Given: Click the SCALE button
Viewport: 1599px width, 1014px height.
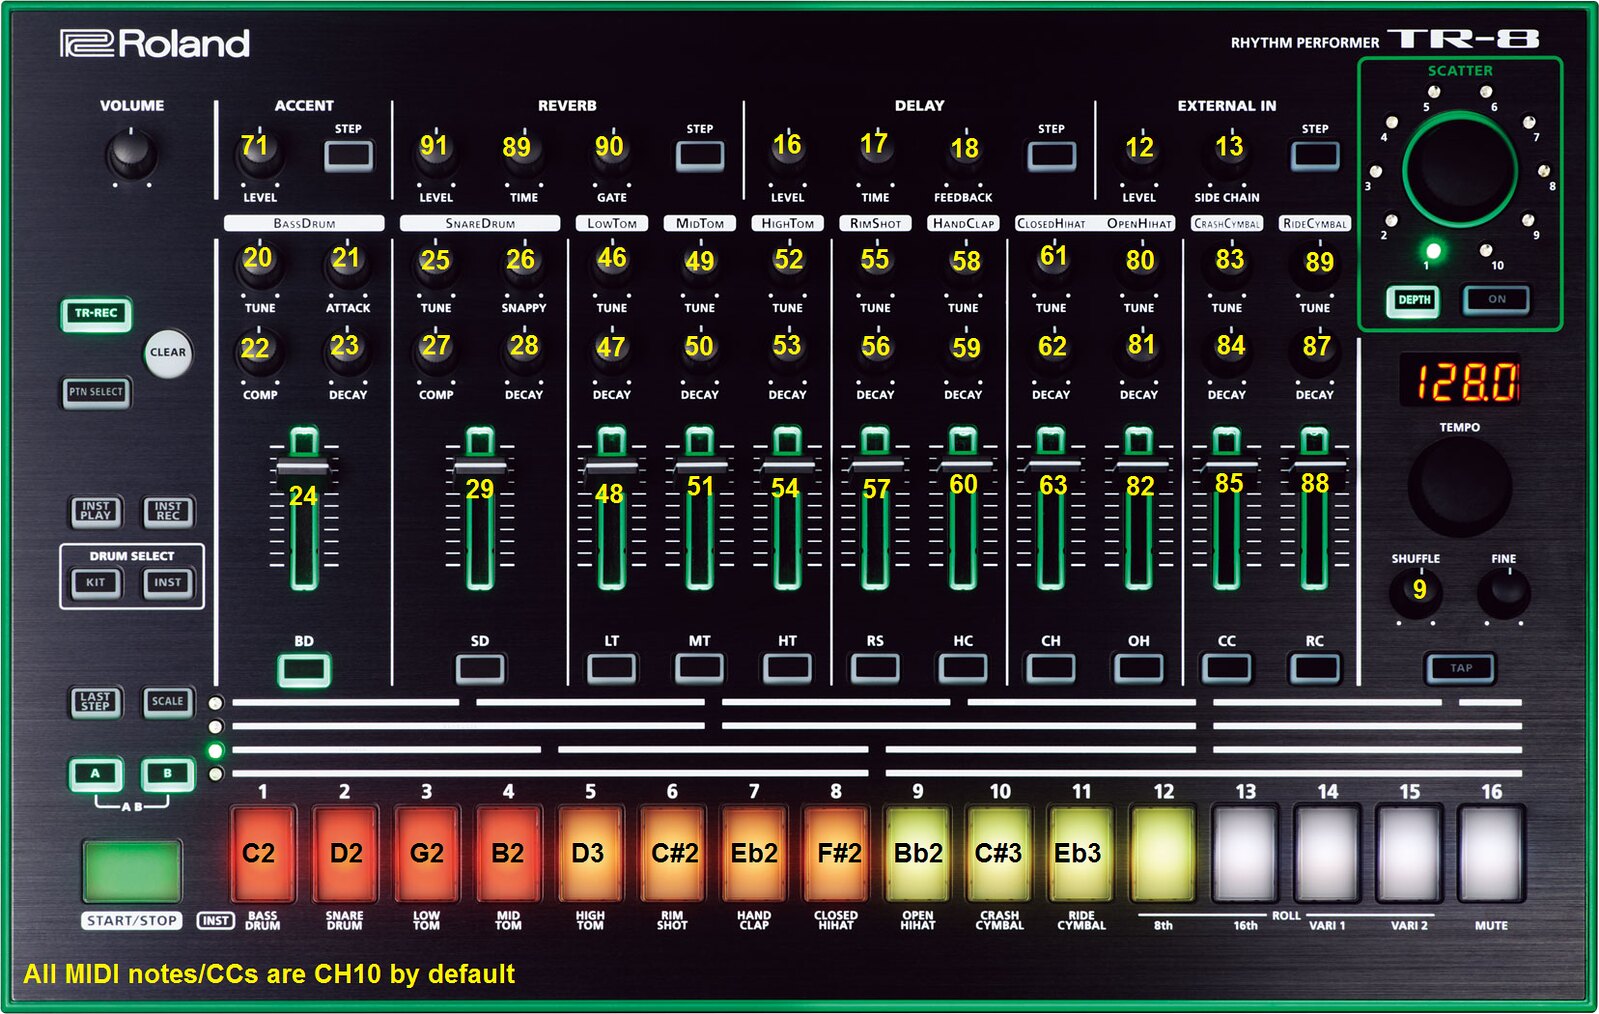Looking at the screenshot, I should pos(168,702).
